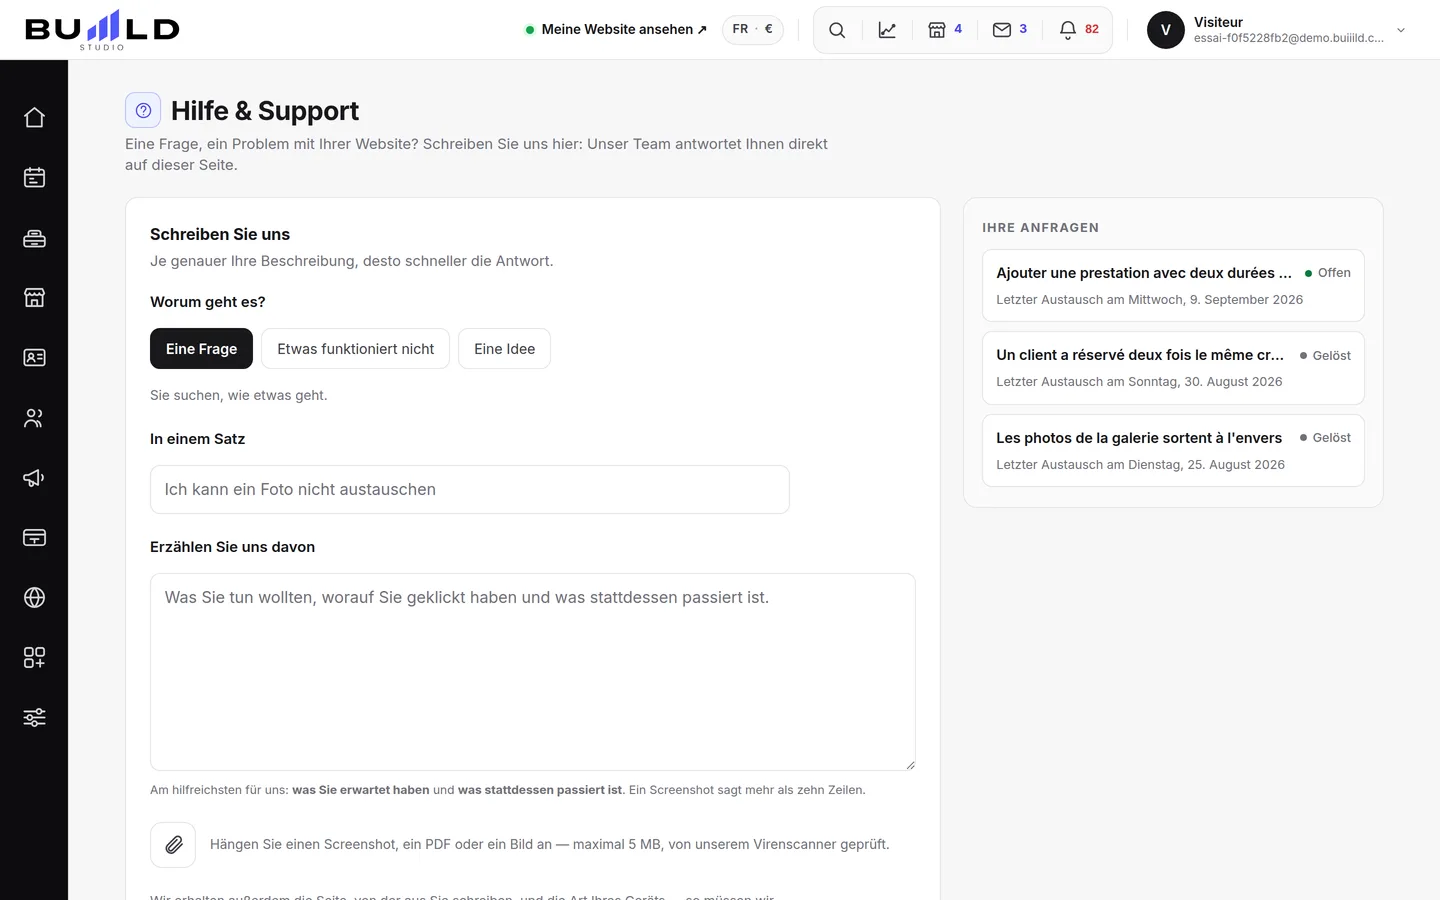Open the calendar sidebar icon

pyautogui.click(x=34, y=178)
